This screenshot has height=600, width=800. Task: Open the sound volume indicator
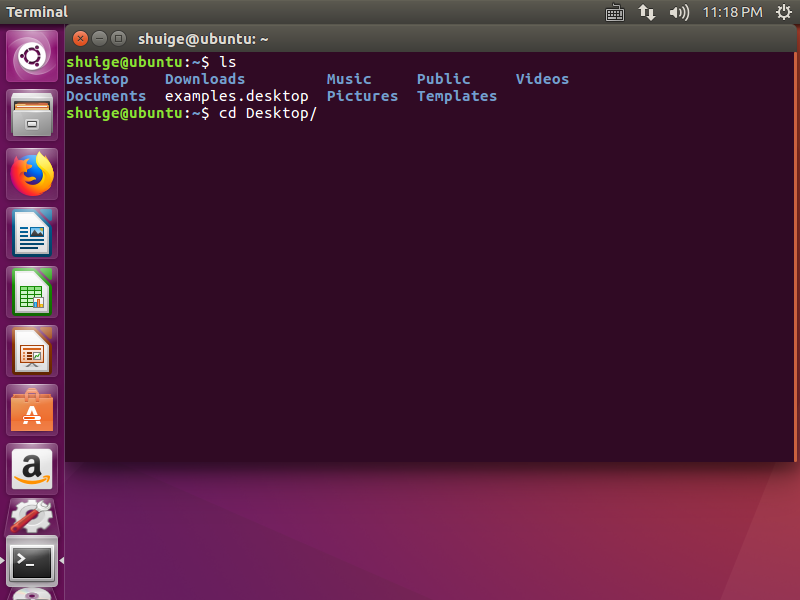tap(679, 12)
